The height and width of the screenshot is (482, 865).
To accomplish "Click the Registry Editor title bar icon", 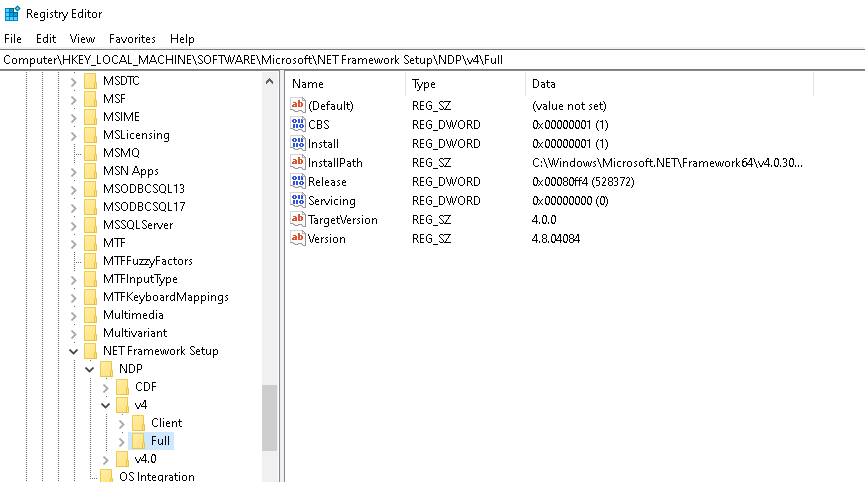I will tap(12, 14).
